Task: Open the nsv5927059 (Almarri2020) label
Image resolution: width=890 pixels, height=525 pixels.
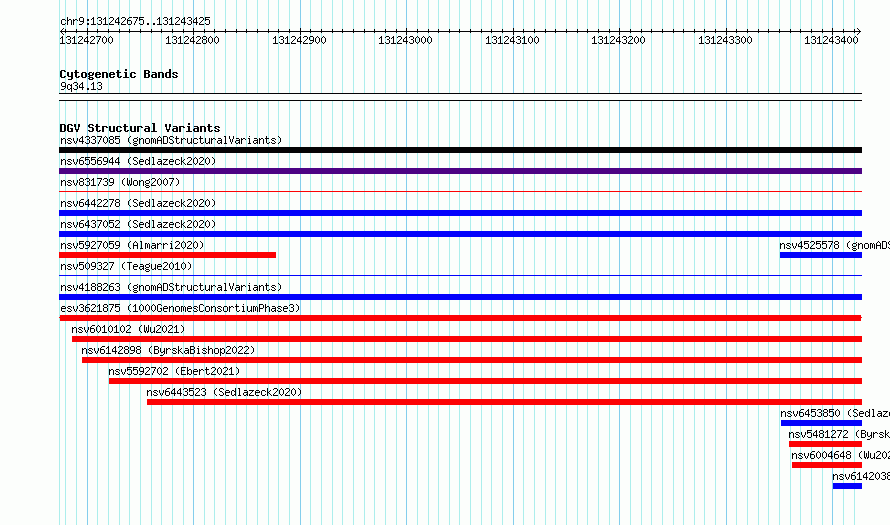Action: point(132,245)
